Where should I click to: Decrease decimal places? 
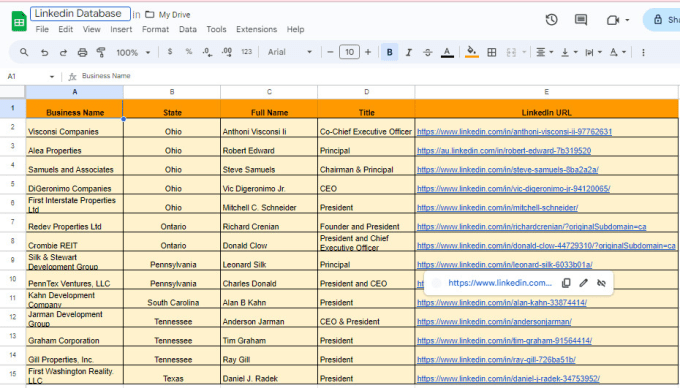coord(207,52)
